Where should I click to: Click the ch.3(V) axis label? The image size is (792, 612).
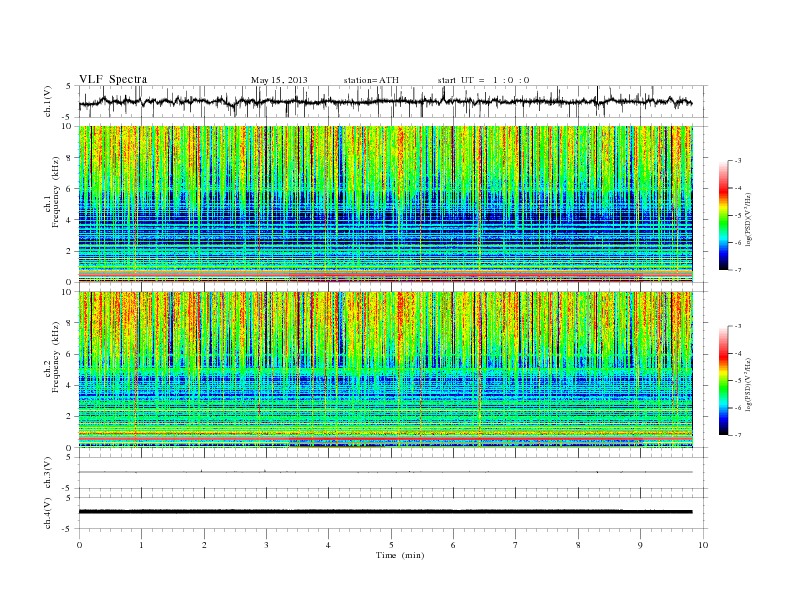48,473
